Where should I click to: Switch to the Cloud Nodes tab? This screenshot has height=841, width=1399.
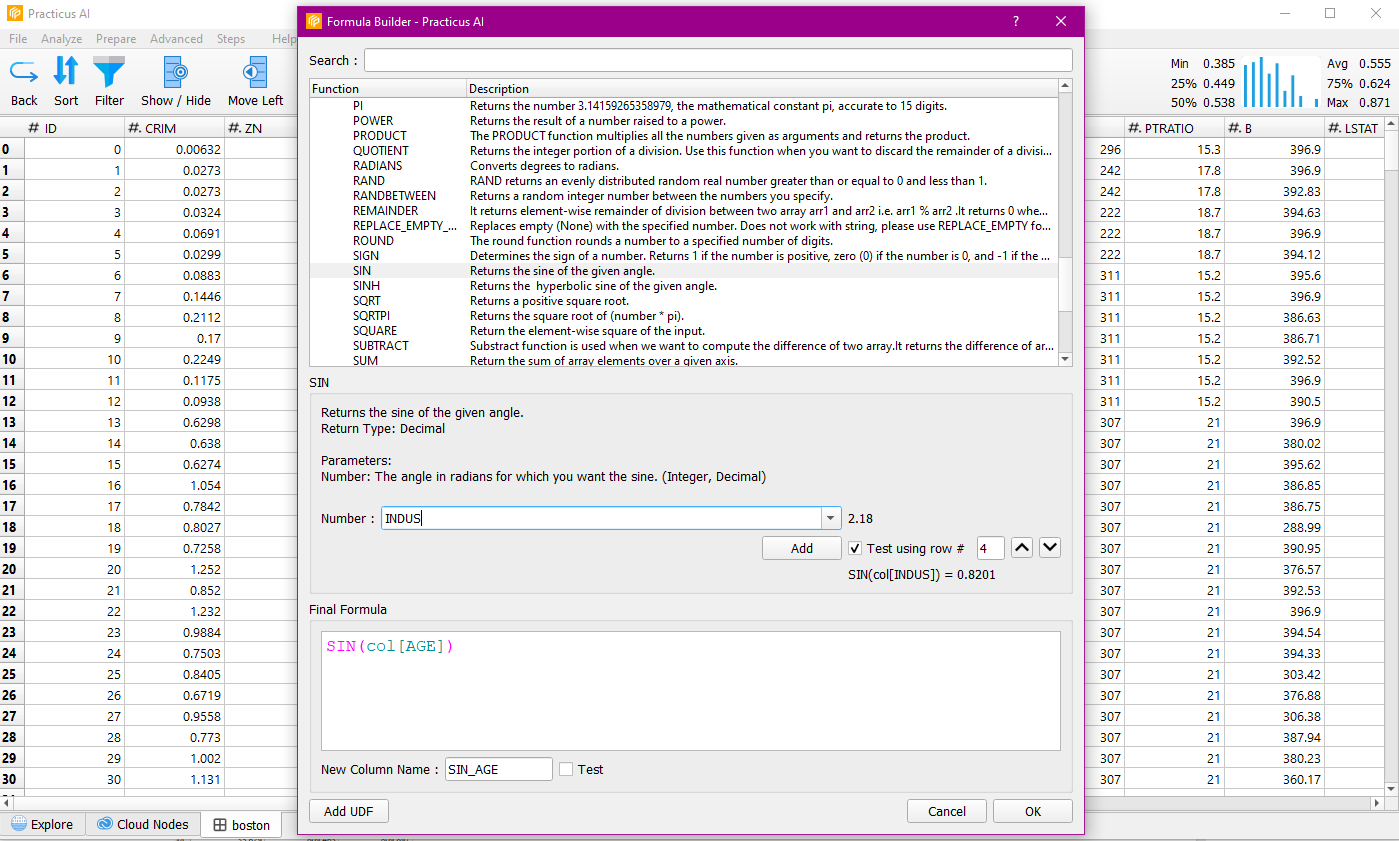143,824
